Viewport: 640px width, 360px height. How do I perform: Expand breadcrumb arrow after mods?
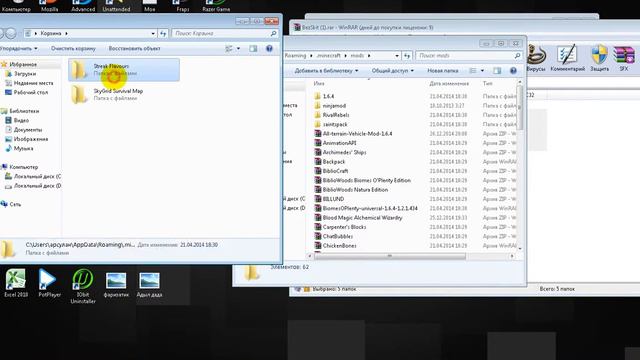coord(369,56)
